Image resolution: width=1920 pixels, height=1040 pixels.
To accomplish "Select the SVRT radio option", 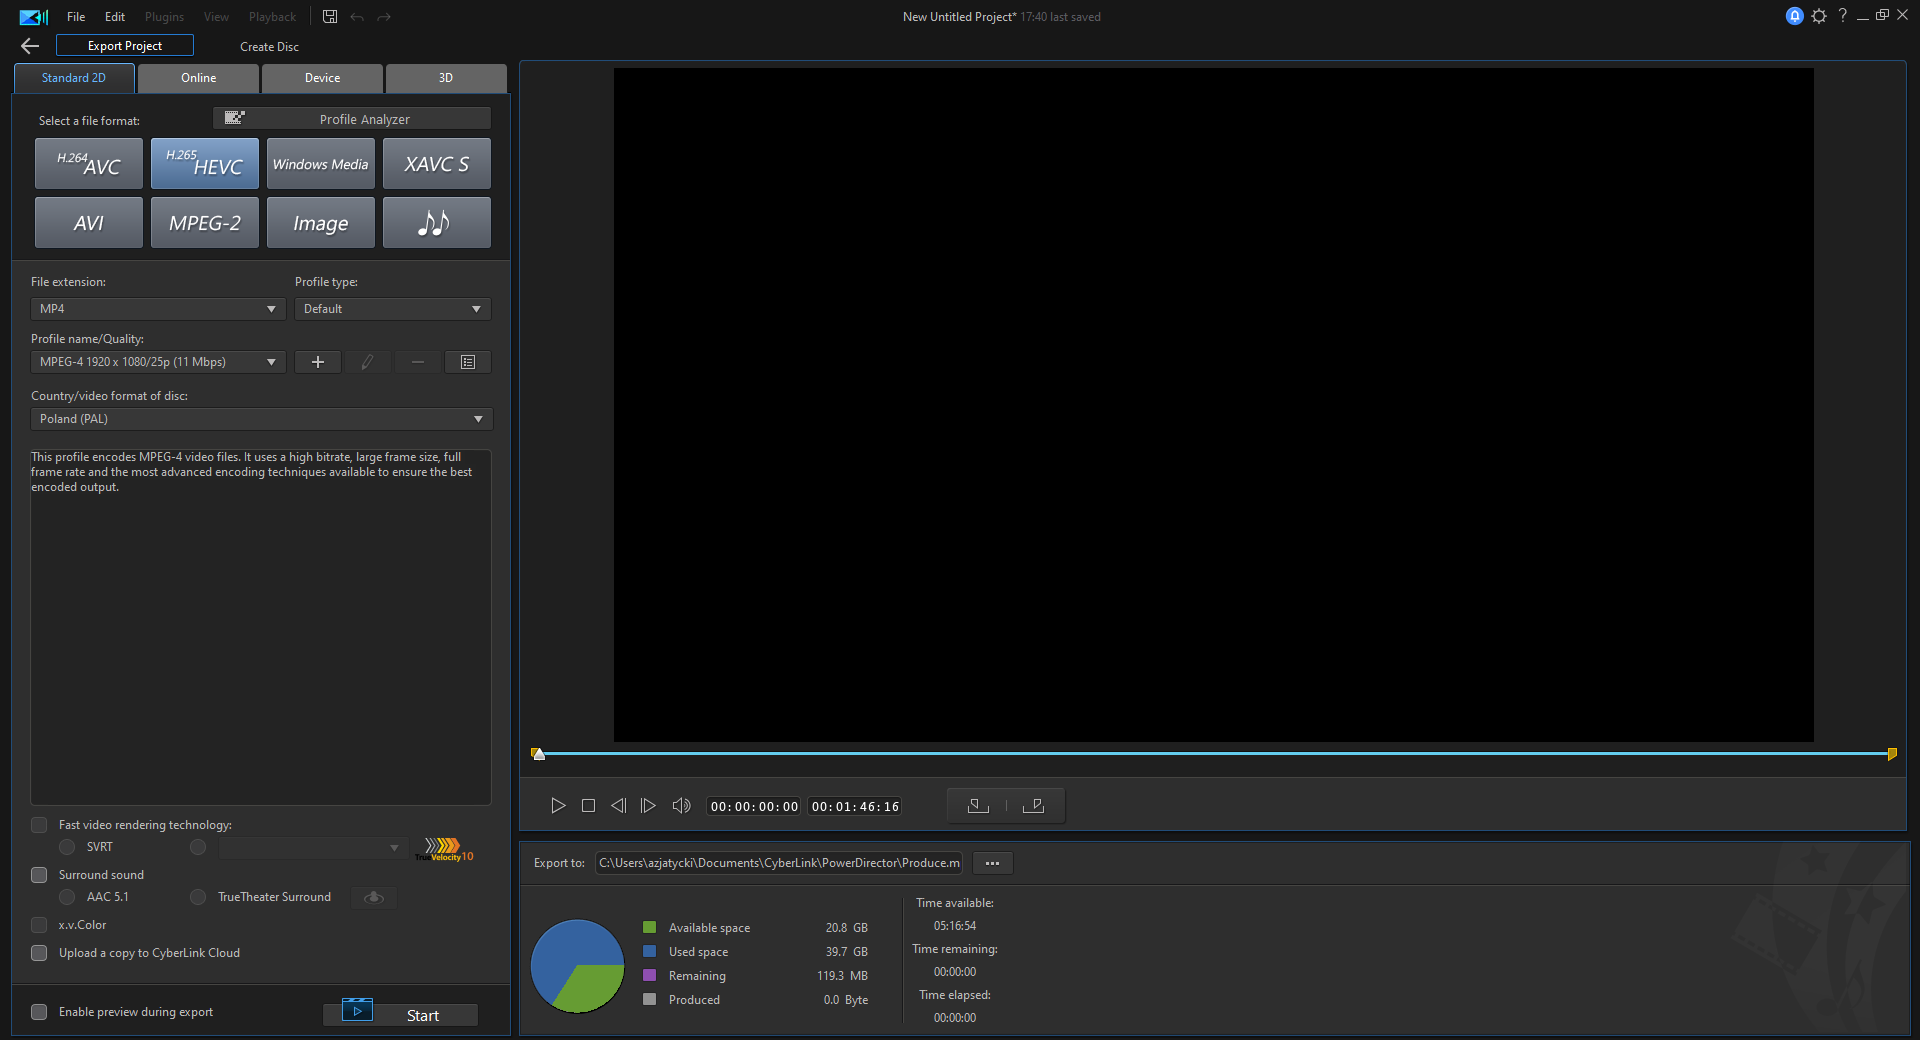I will (x=67, y=847).
